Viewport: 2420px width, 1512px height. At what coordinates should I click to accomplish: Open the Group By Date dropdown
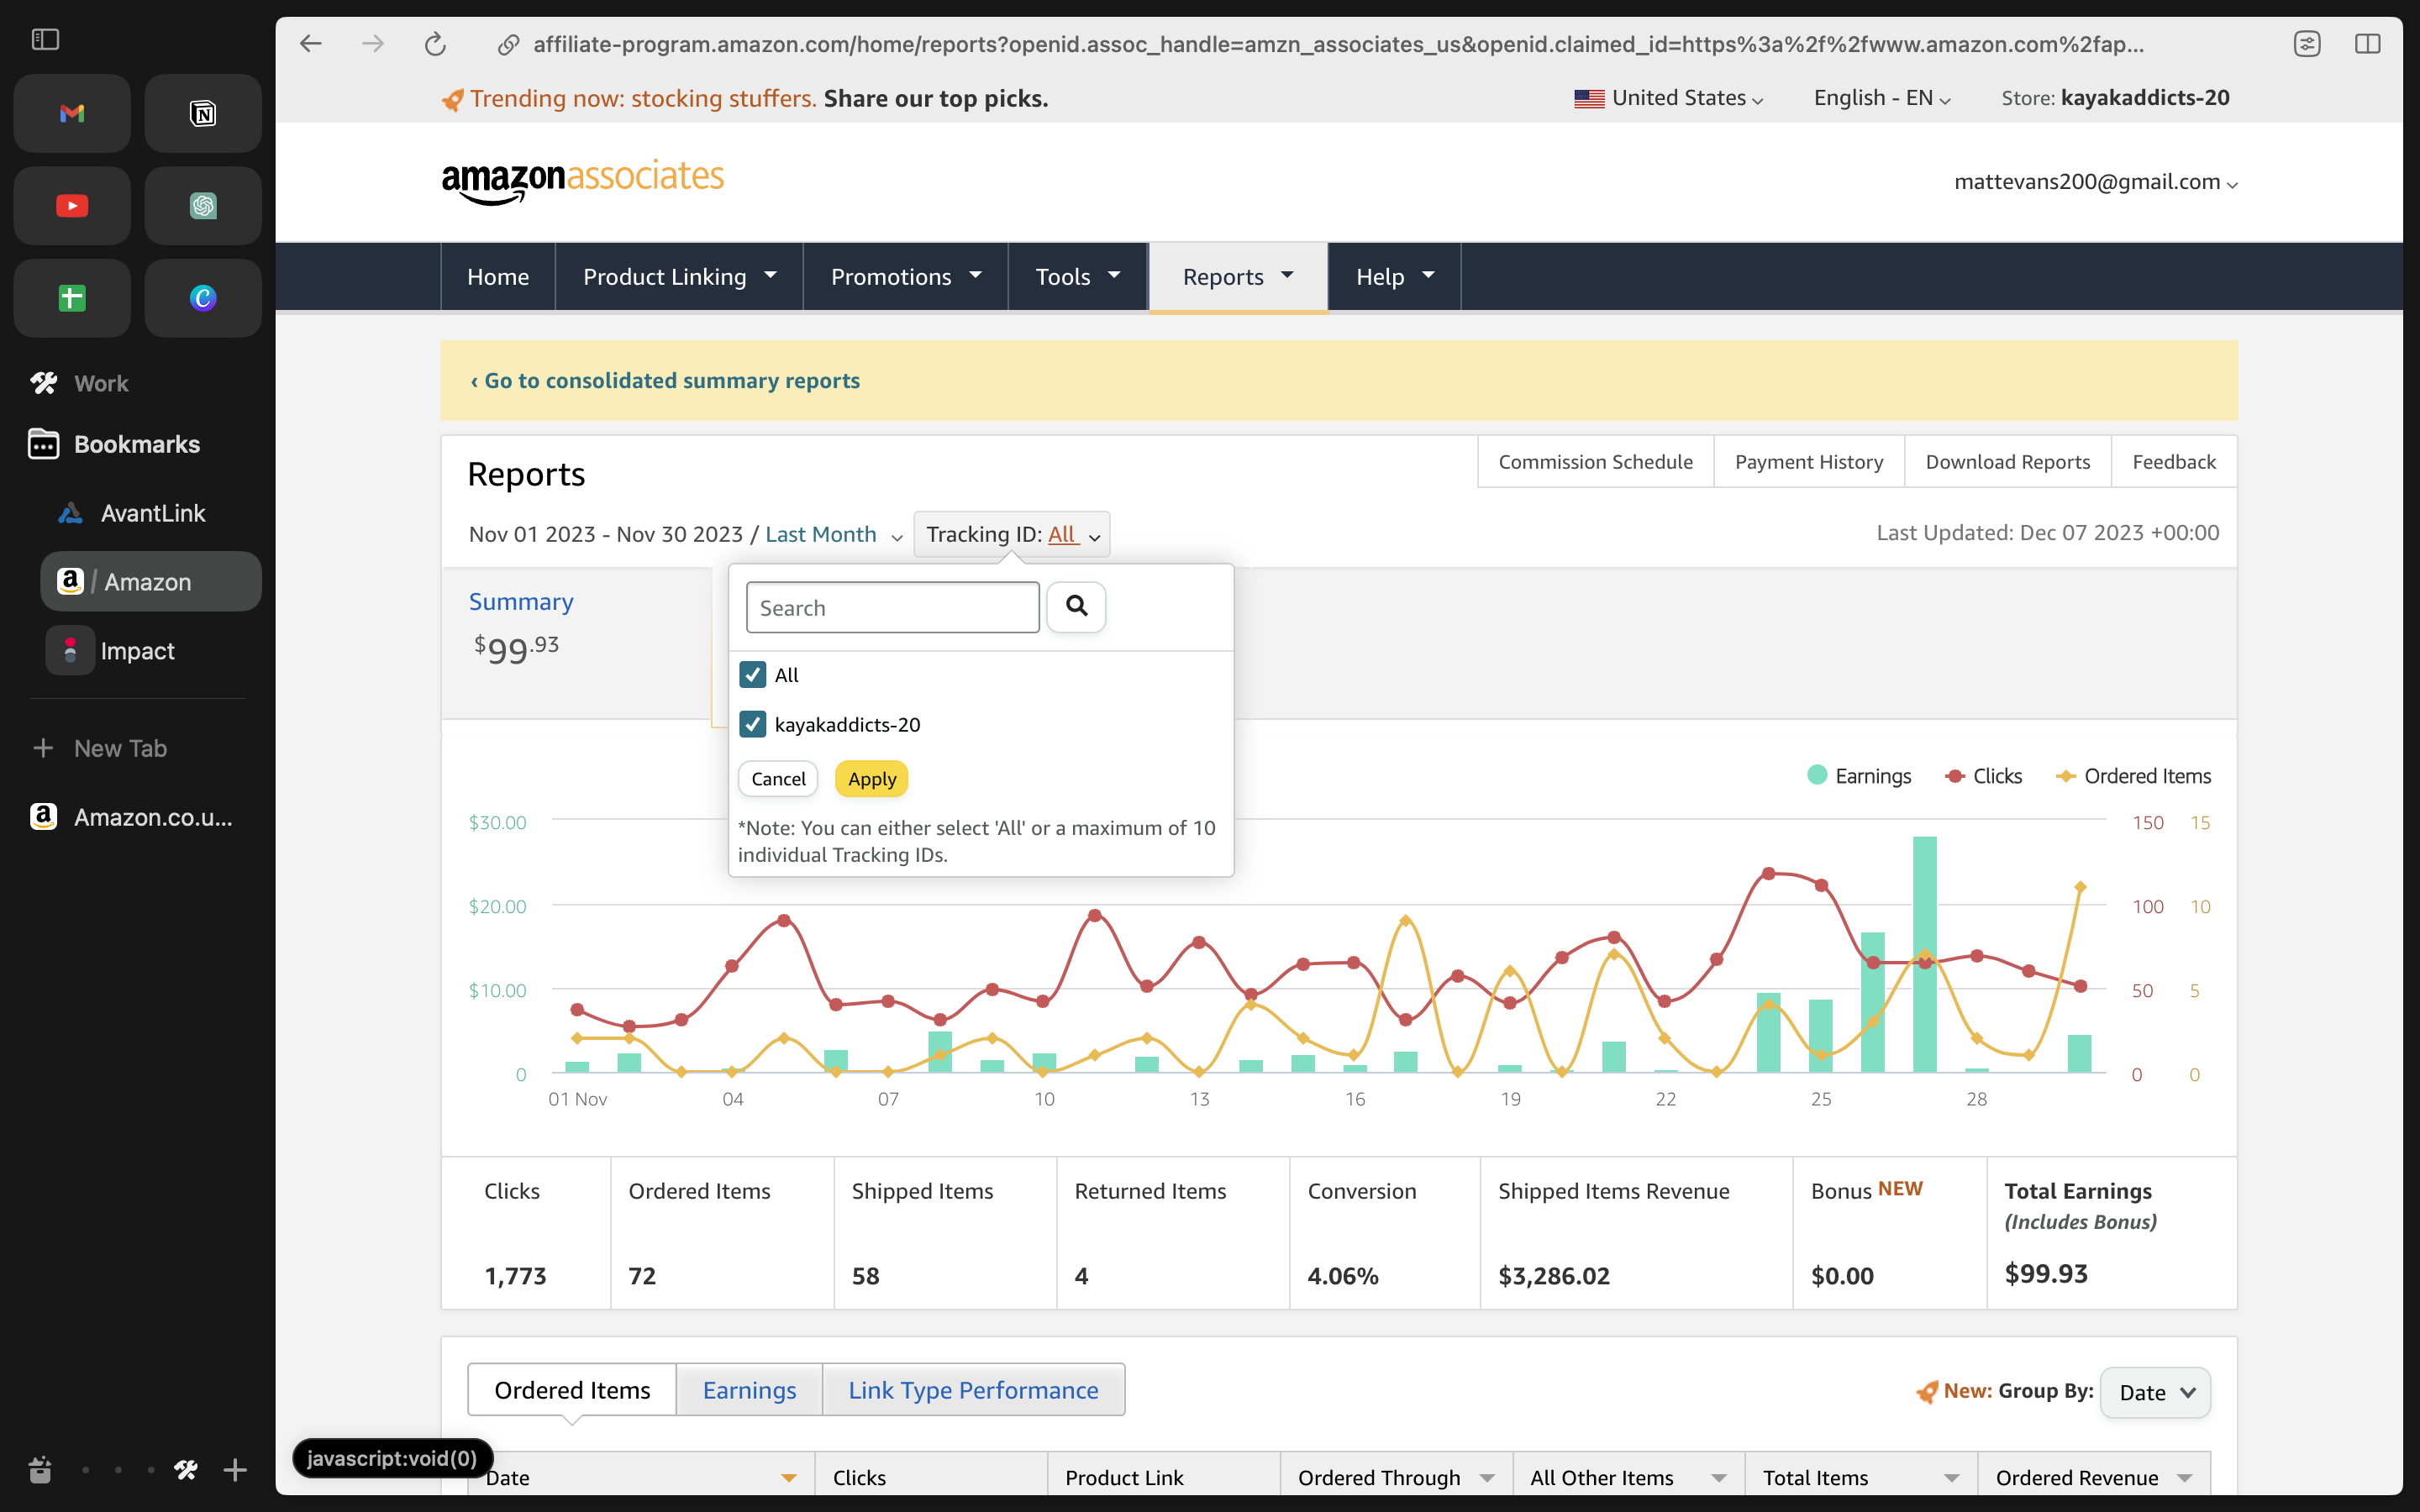point(2155,1392)
